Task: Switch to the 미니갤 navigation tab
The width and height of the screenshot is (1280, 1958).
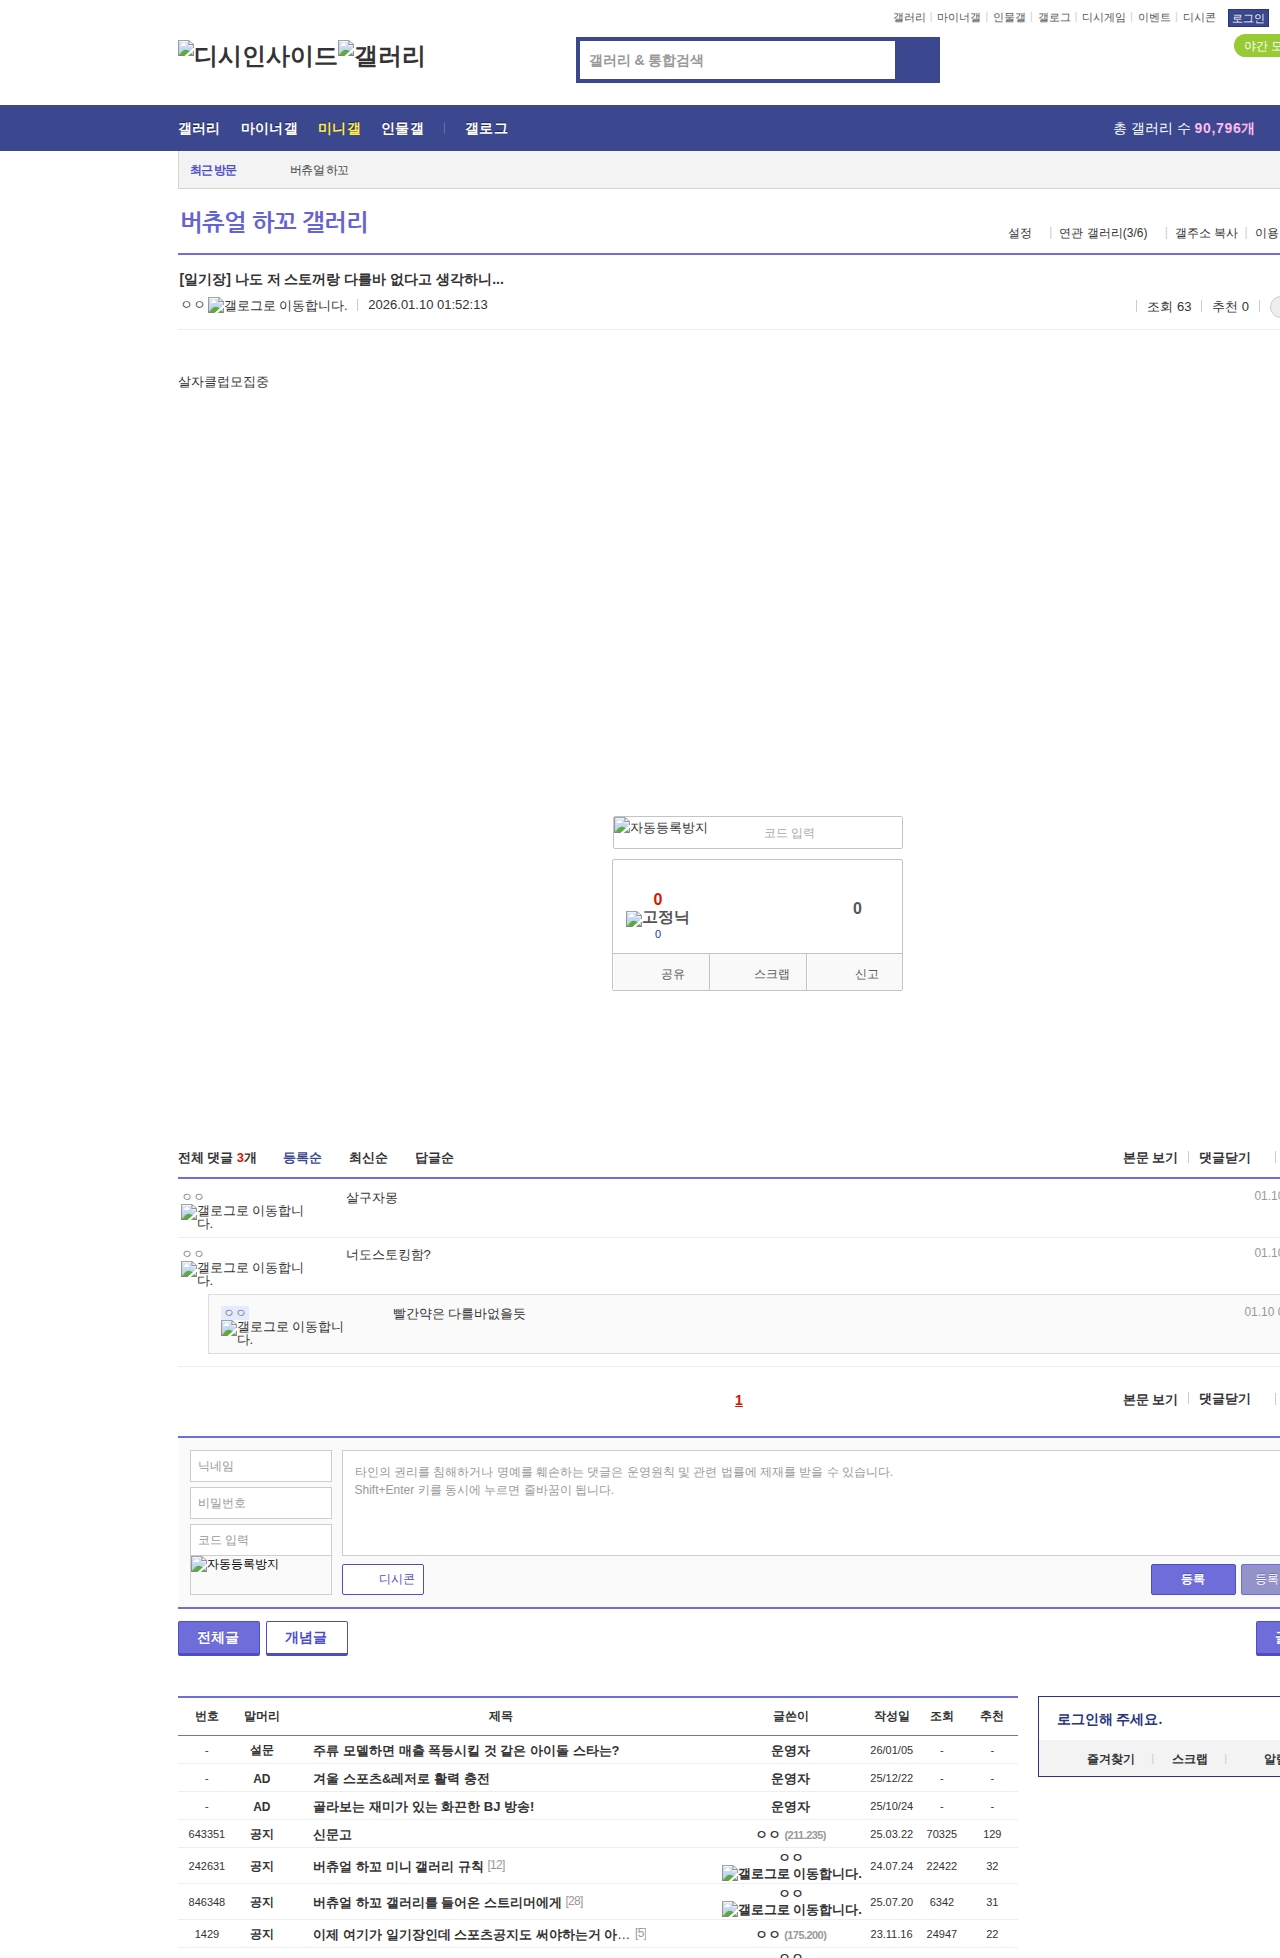Action: pos(339,129)
